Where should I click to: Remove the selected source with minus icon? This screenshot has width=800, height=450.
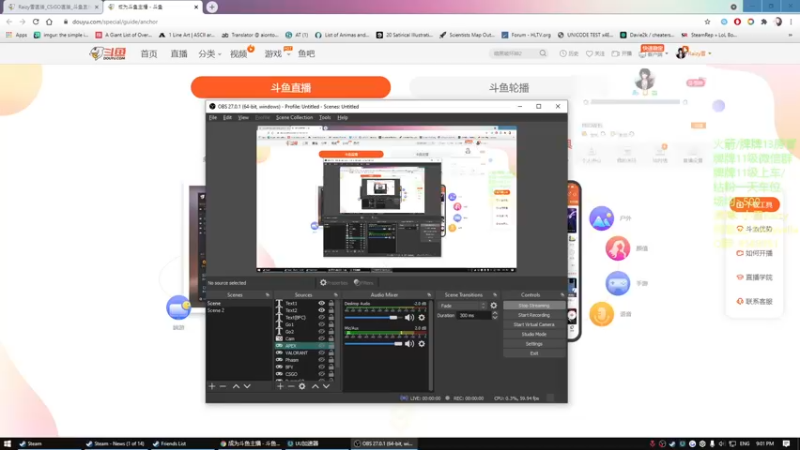click(x=291, y=386)
